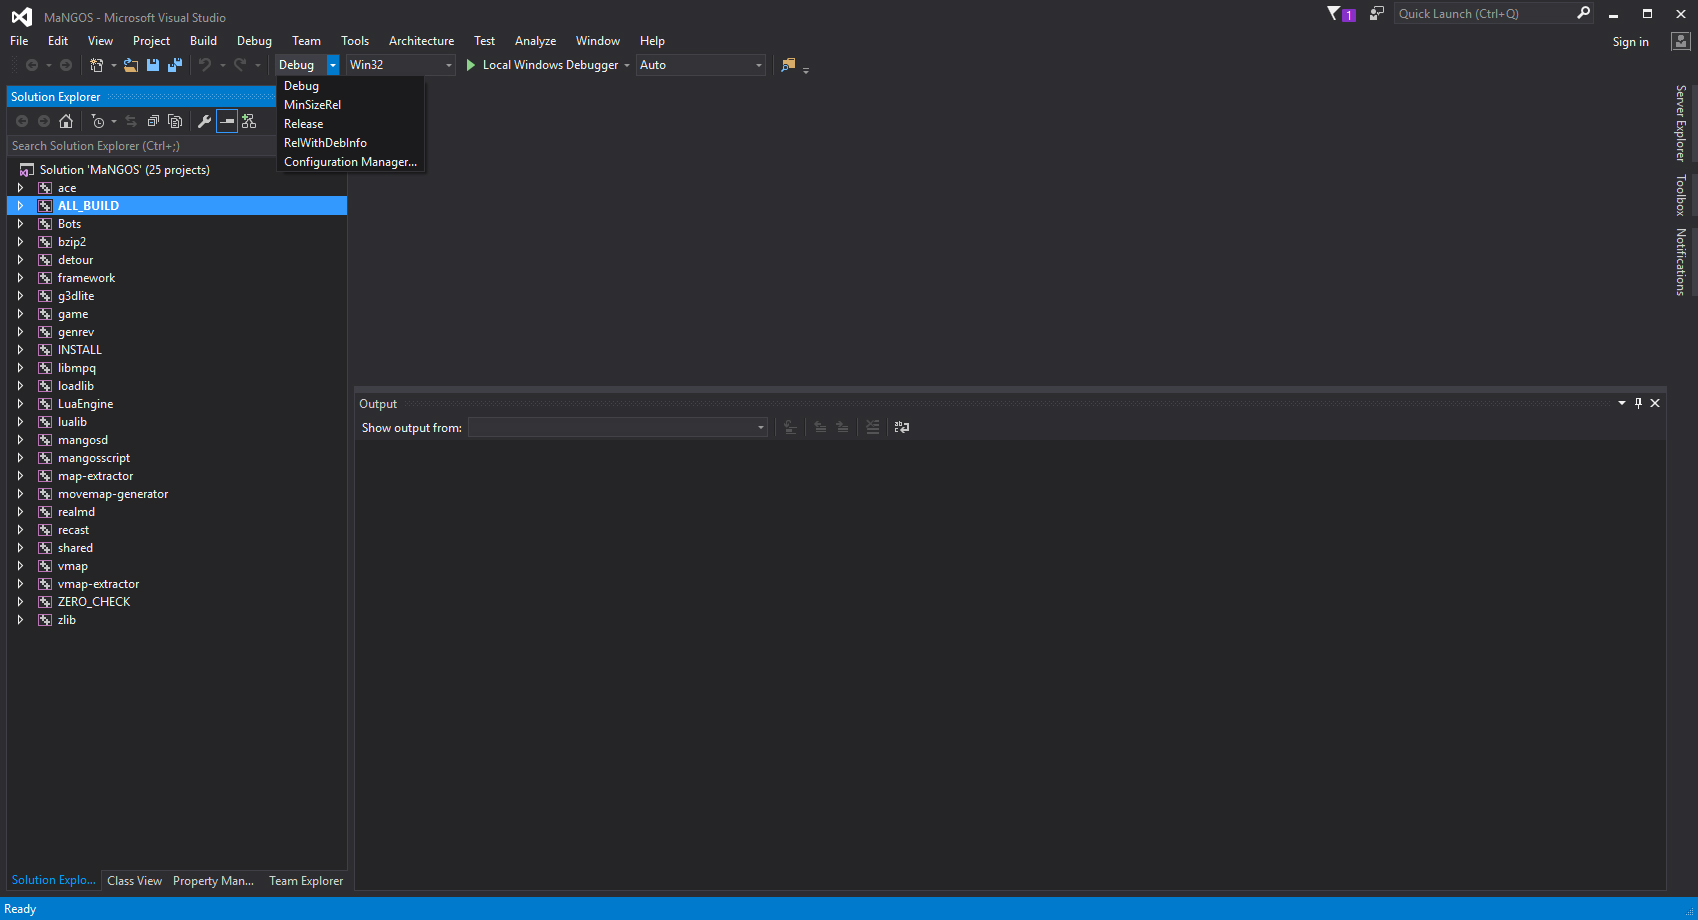
Task: Select MinSizeRel configuration option
Action: (351, 105)
